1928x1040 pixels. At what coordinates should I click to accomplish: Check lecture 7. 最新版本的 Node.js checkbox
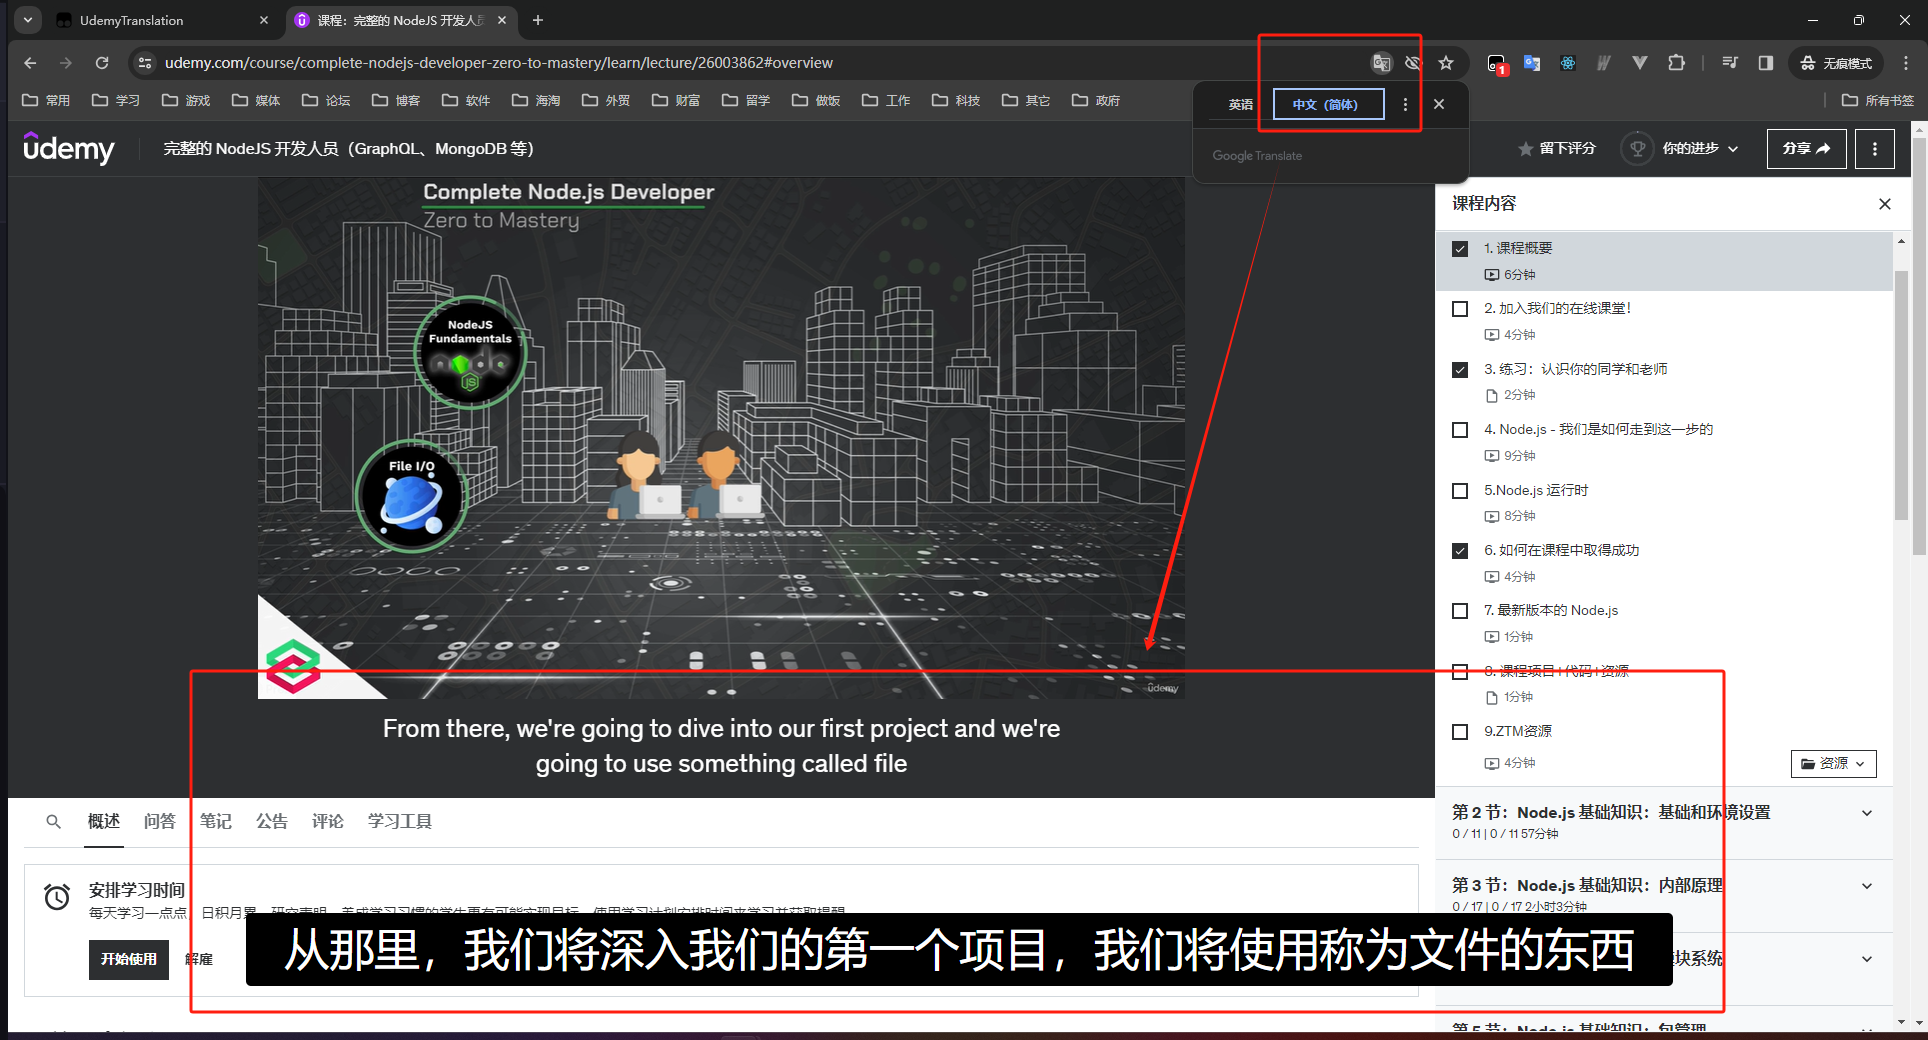click(1460, 611)
